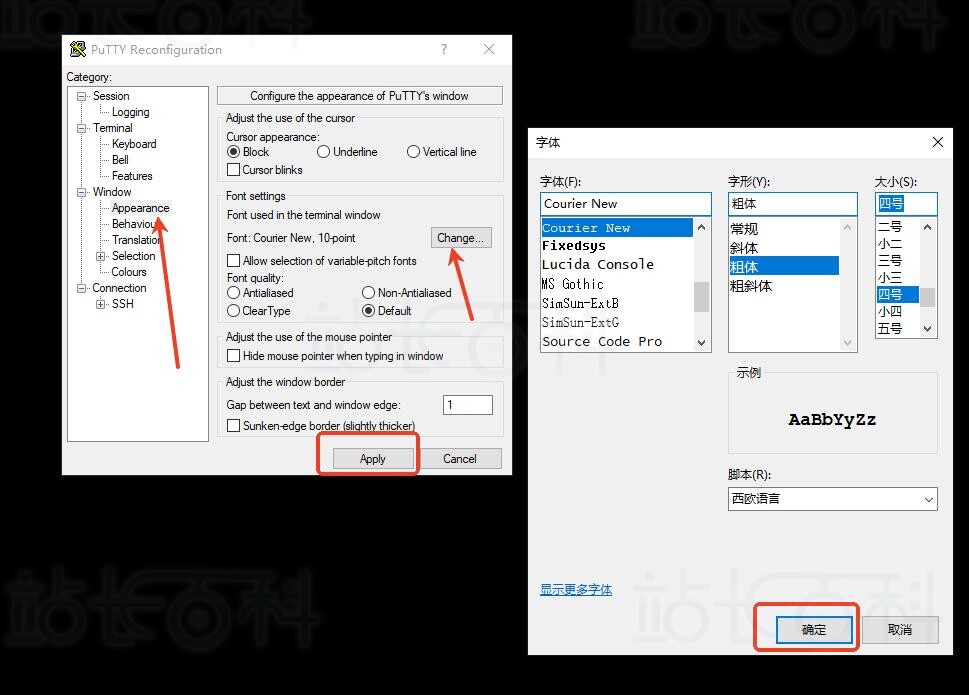Image resolution: width=969 pixels, height=695 pixels.
Task: Expand the Selection tree node
Action: tap(100, 256)
